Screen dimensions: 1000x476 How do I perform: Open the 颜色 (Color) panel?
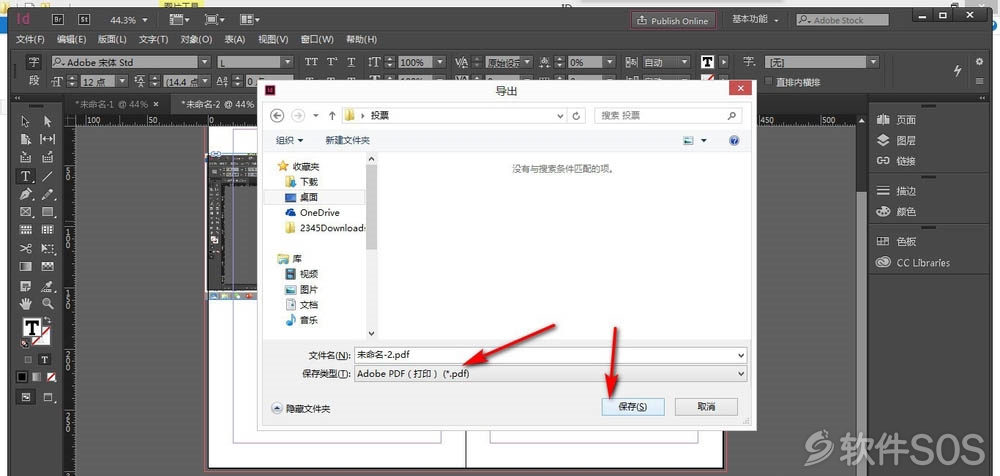pyautogui.click(x=896, y=211)
